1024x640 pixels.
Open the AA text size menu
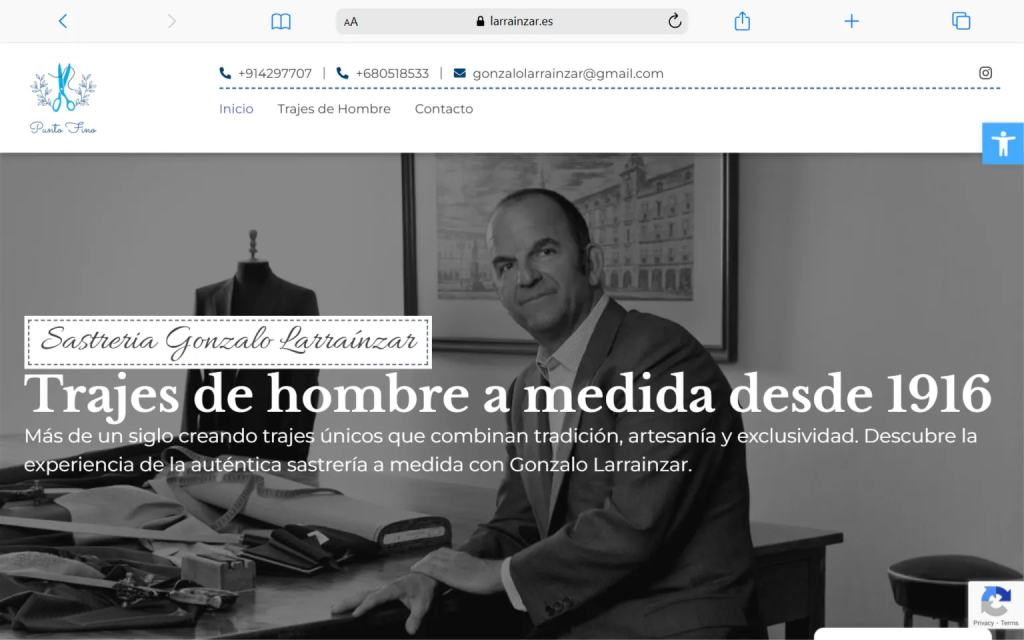[x=351, y=21]
